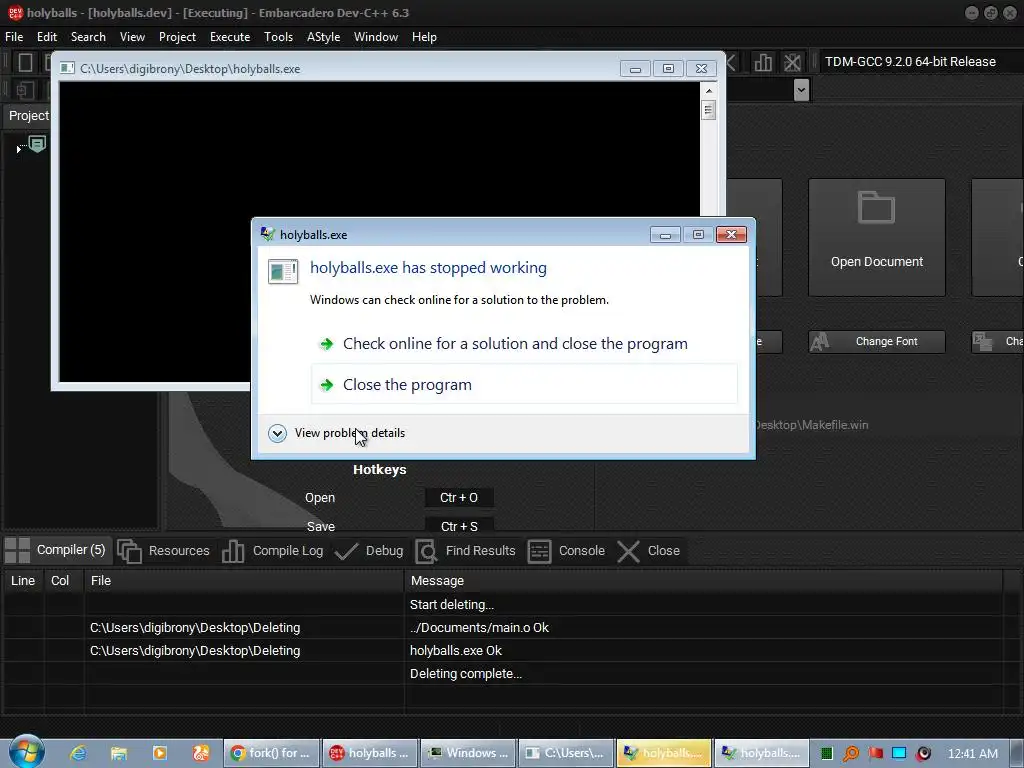Click the New file icon in Dev-C++ toolbar
This screenshot has width=1024, height=768.
pos(25,62)
